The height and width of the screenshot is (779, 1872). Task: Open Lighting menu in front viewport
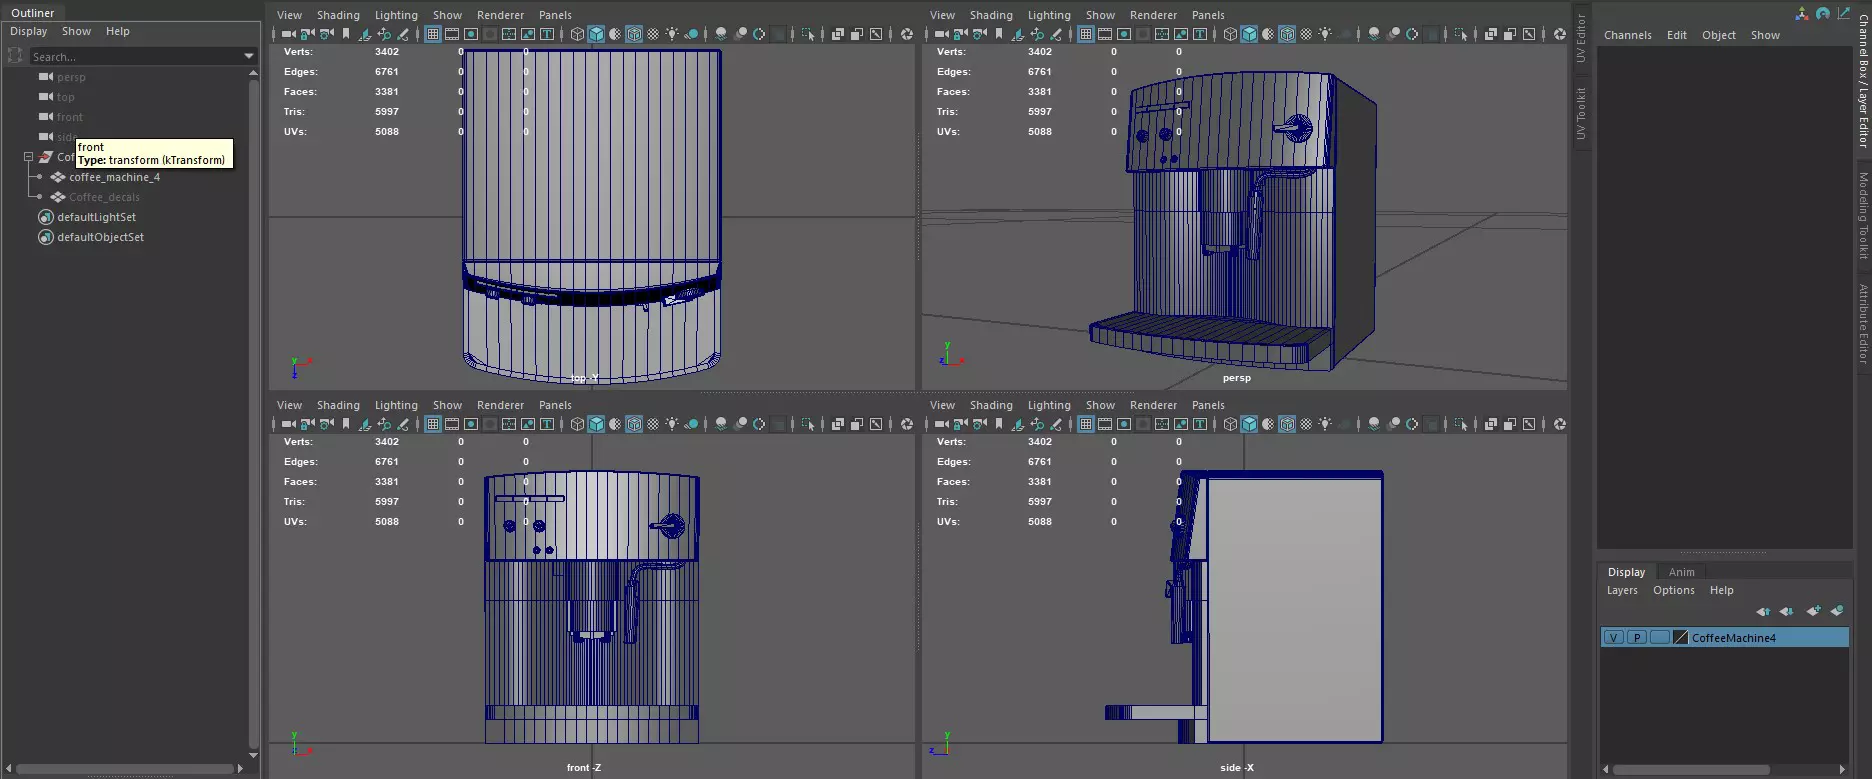tap(396, 405)
